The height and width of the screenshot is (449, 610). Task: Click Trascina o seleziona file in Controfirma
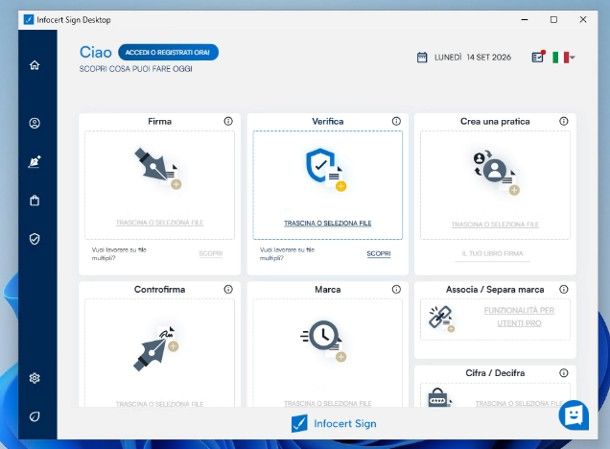pyautogui.click(x=160, y=404)
